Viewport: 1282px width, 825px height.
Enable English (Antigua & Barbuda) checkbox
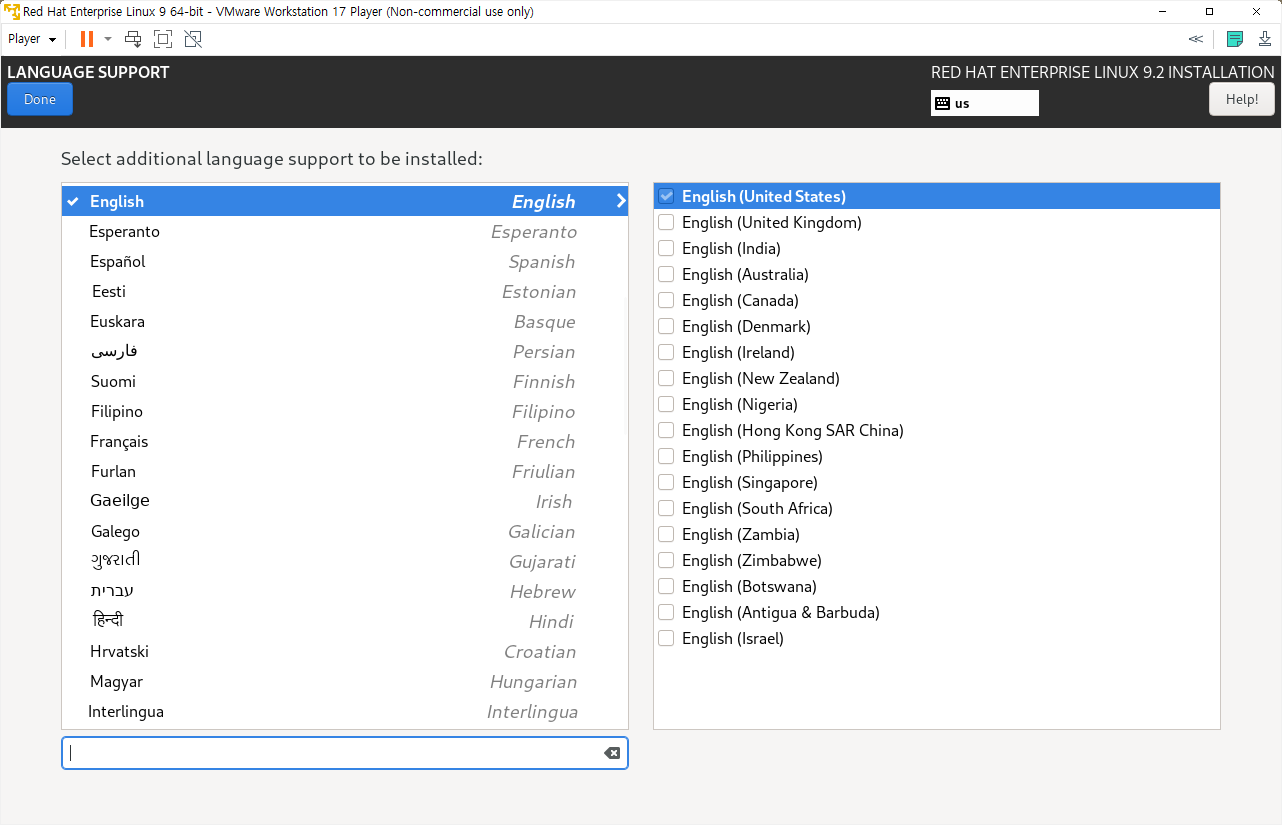(666, 612)
